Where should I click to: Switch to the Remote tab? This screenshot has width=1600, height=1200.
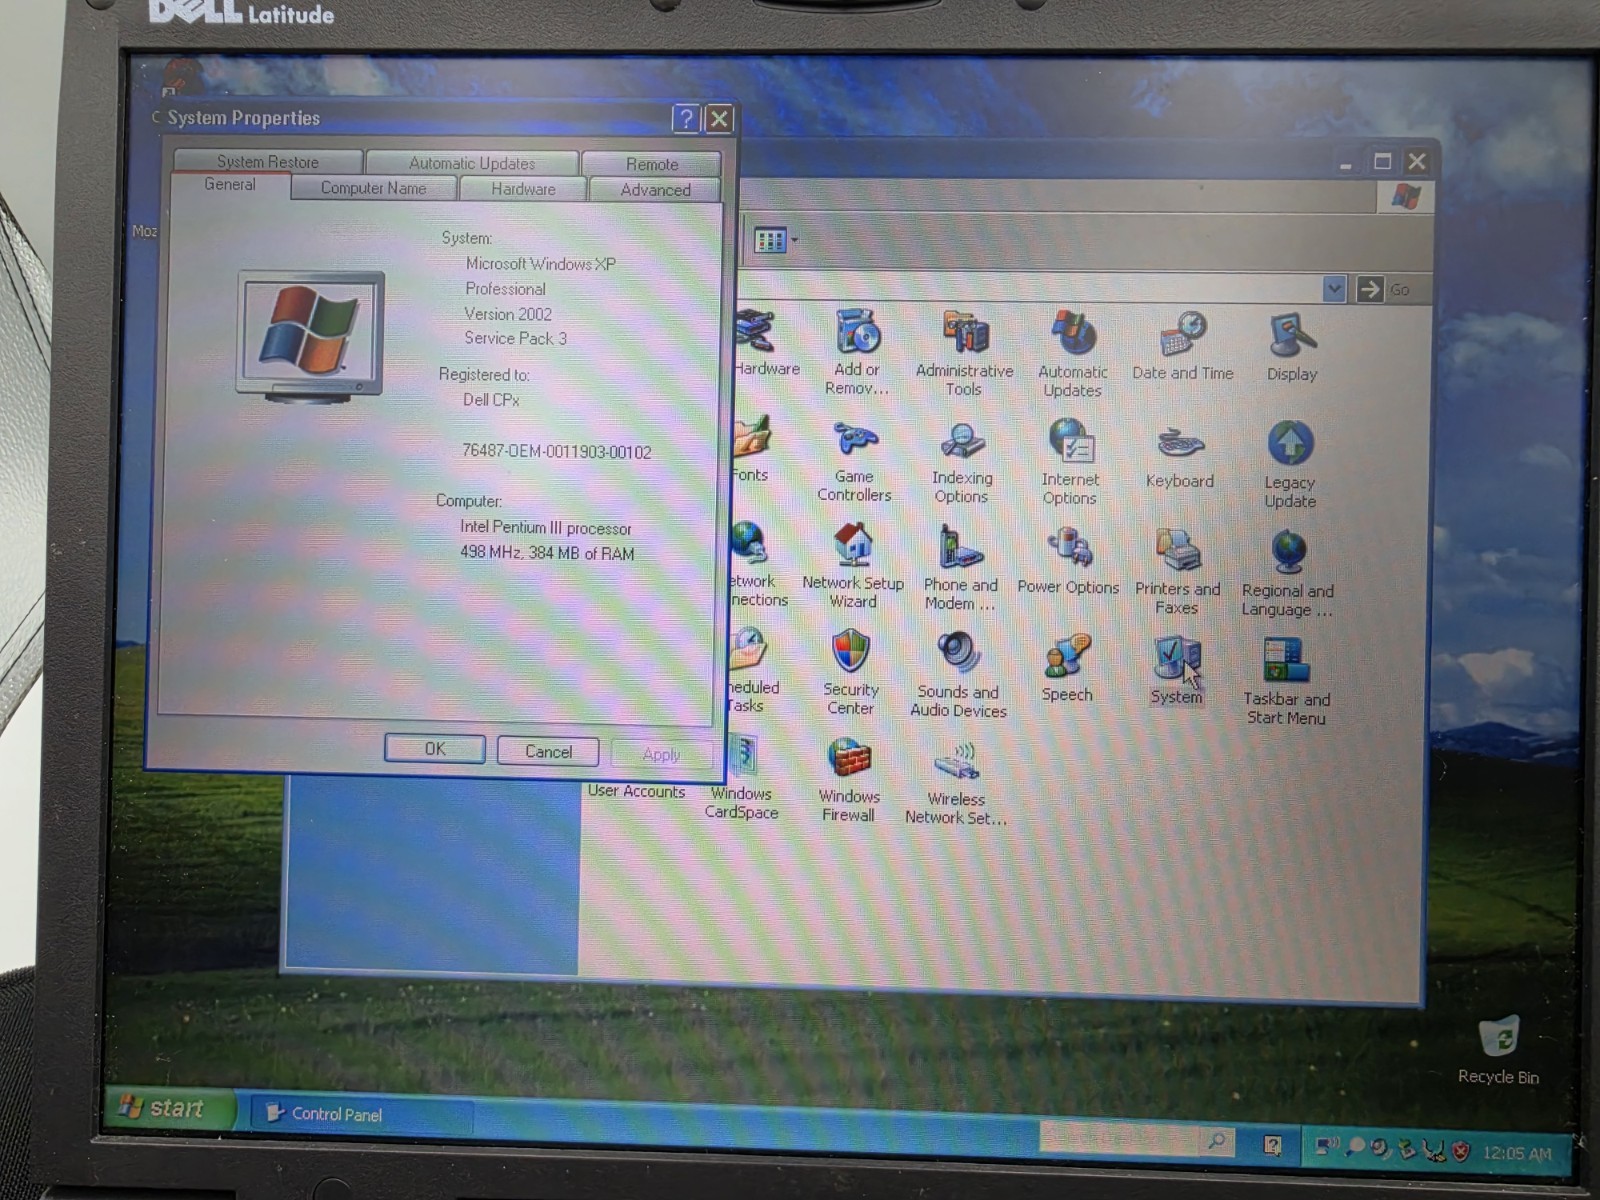click(651, 164)
